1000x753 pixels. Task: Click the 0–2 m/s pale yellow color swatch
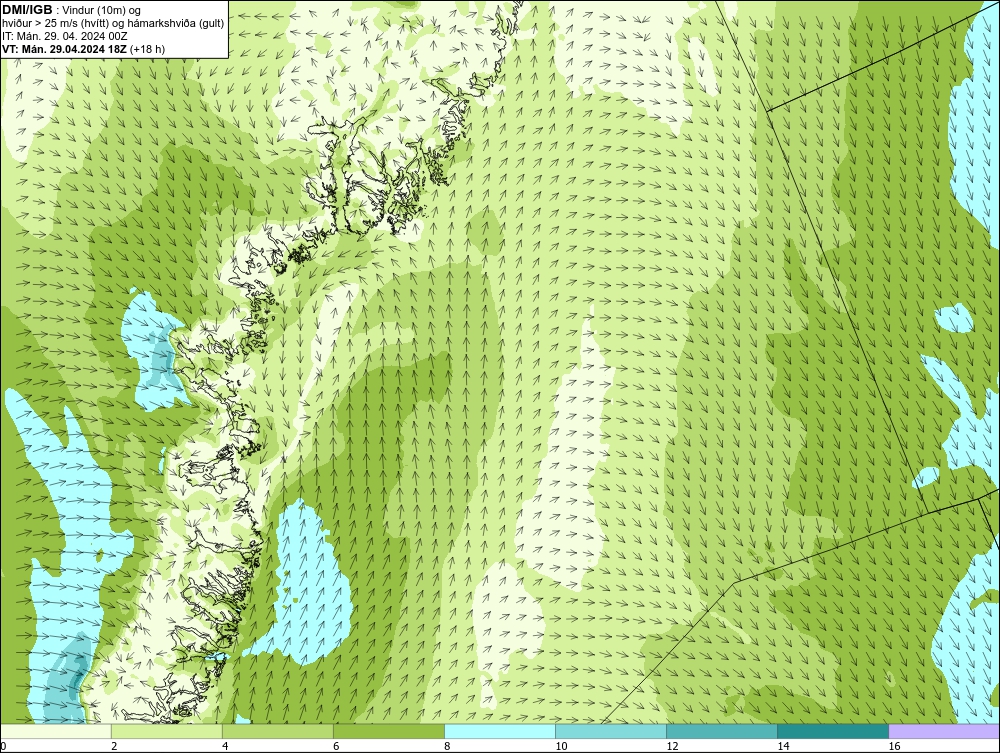pos(55,731)
